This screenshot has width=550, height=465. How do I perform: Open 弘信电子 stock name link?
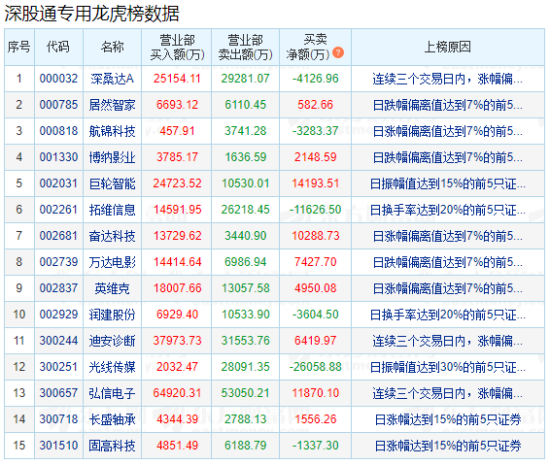click(112, 393)
